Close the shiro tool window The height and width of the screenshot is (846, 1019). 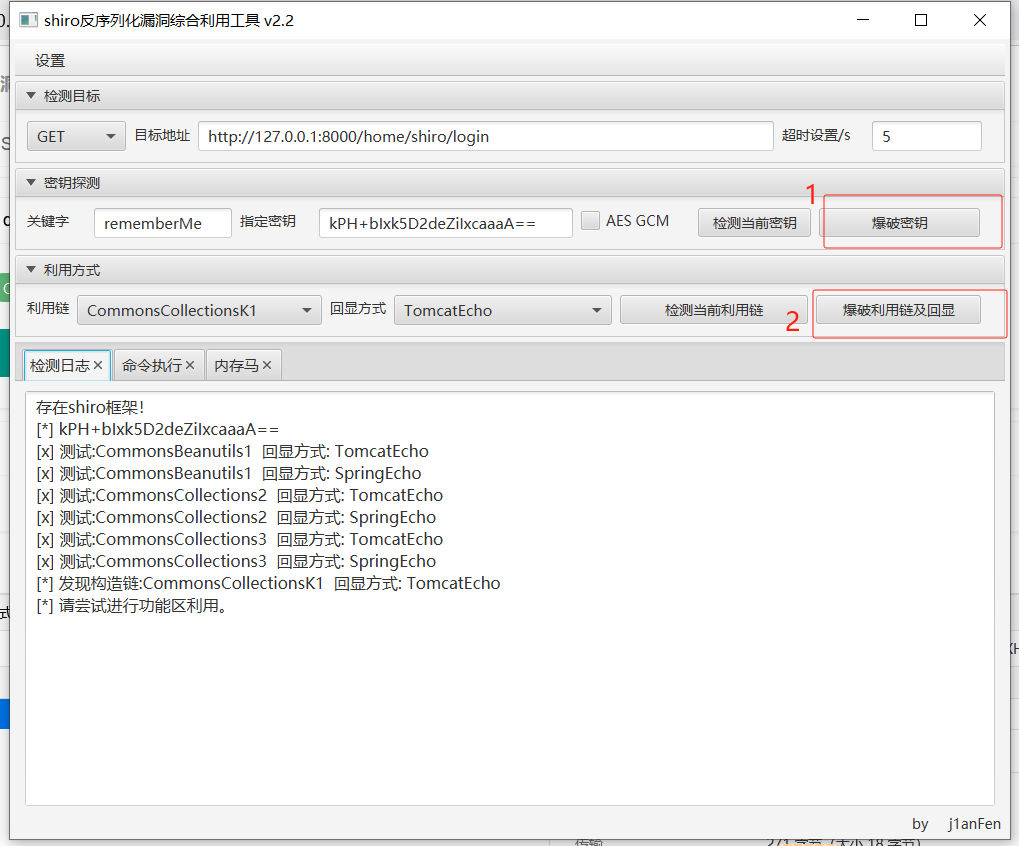(980, 20)
